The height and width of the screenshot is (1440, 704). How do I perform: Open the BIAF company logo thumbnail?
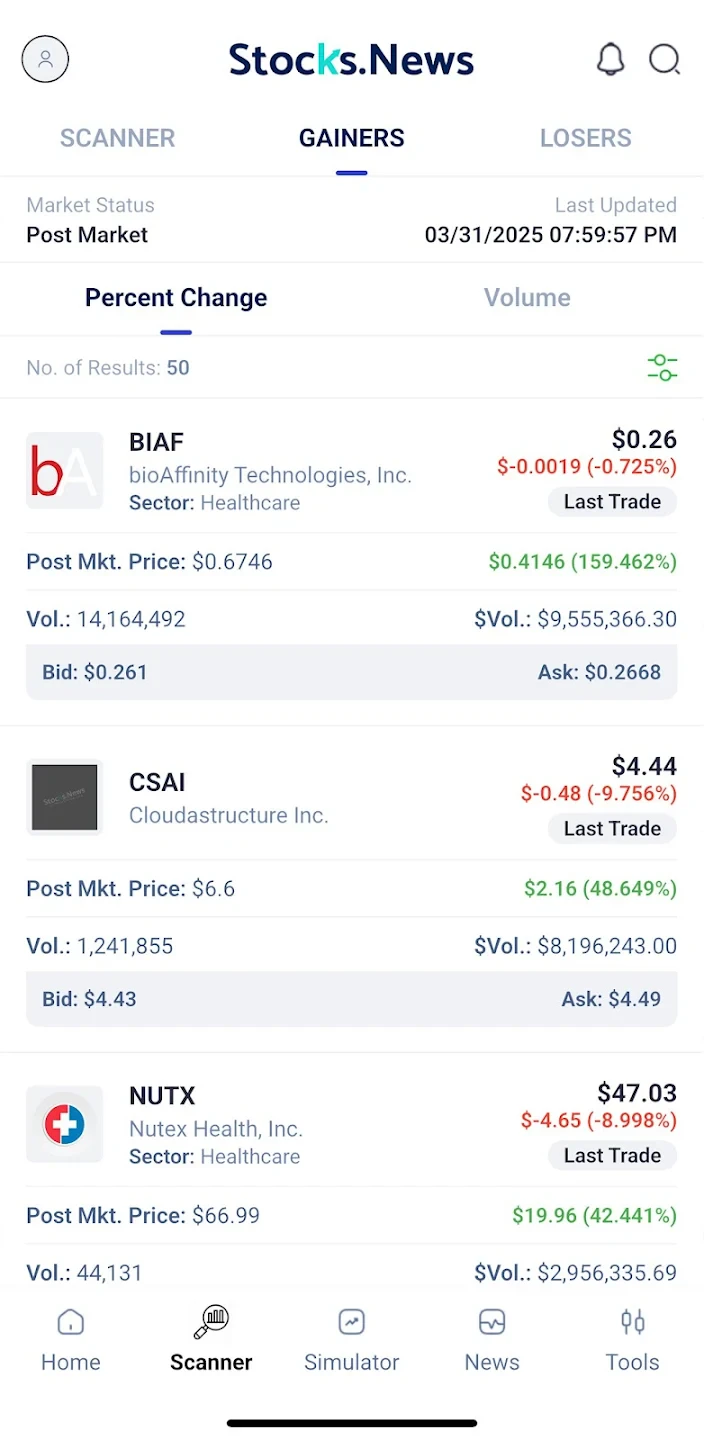(x=64, y=471)
